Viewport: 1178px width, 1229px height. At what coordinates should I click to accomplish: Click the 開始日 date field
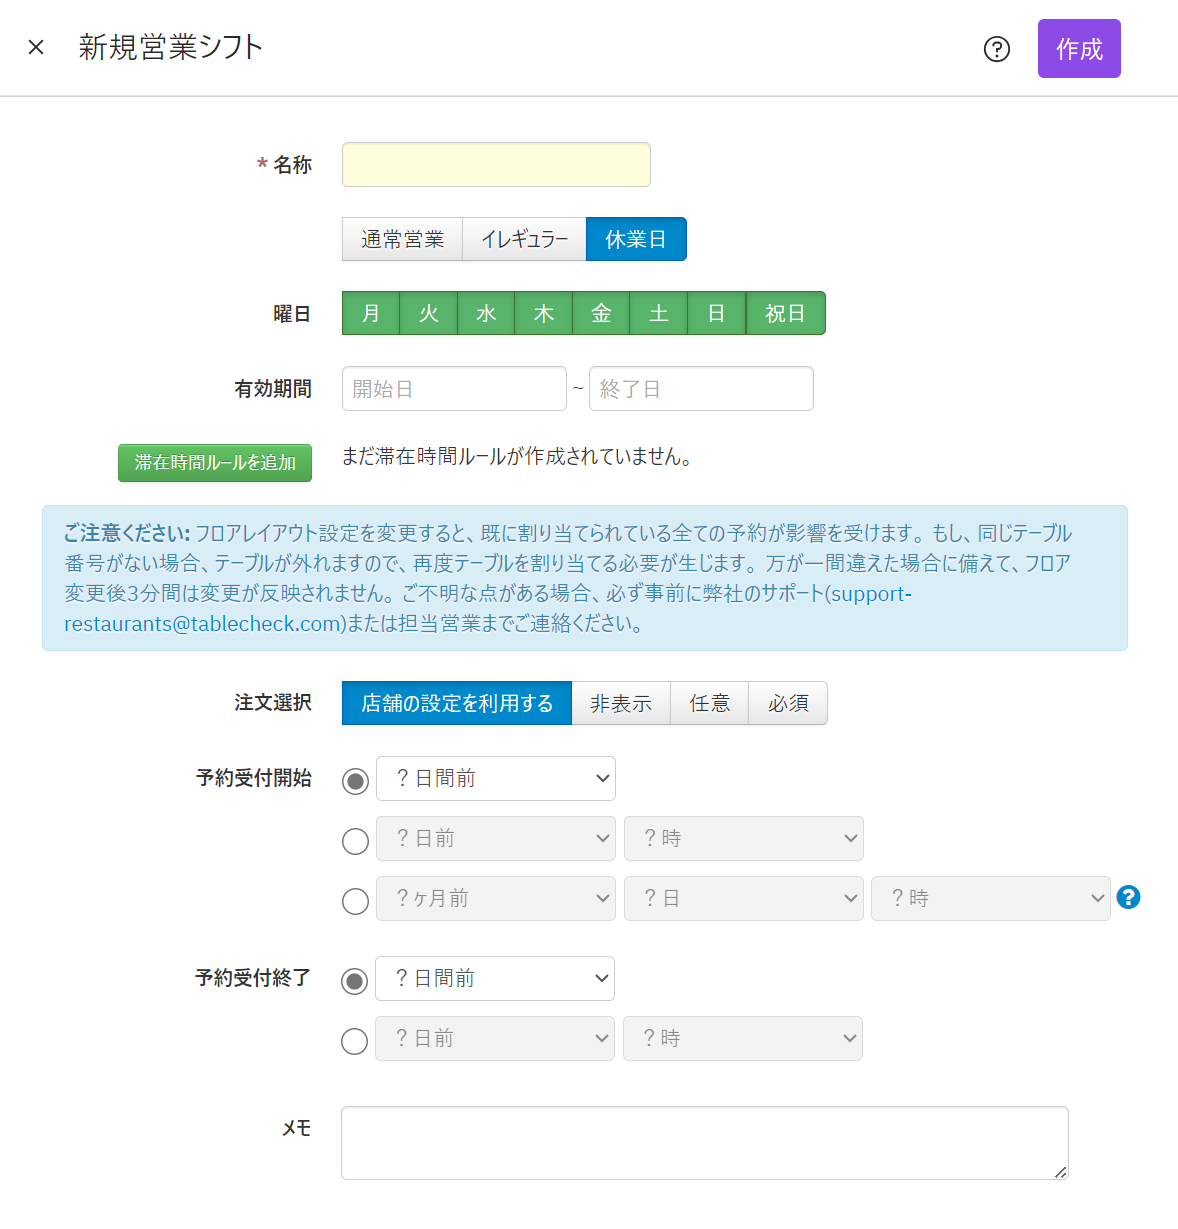coord(454,389)
